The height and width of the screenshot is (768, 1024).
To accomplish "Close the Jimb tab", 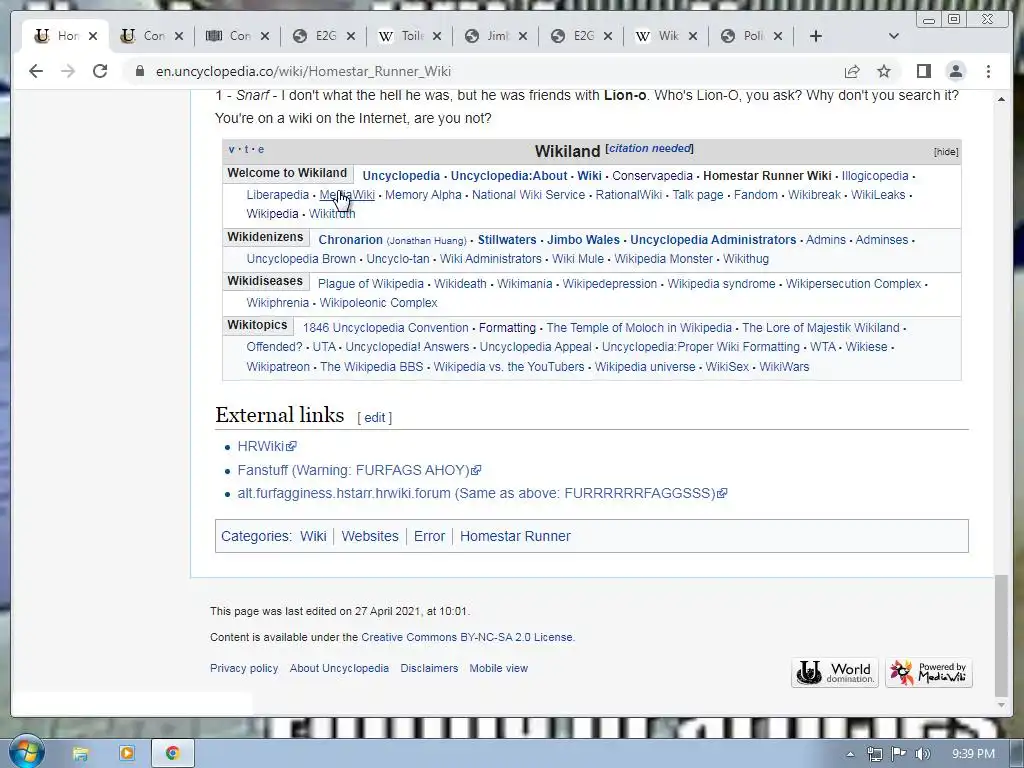I will [522, 36].
